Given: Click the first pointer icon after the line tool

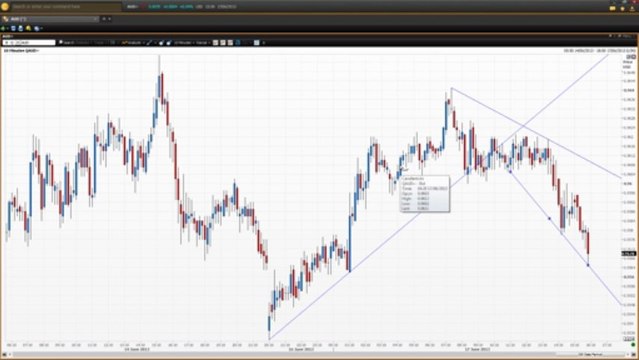Looking at the screenshot, I should [x=161, y=42].
